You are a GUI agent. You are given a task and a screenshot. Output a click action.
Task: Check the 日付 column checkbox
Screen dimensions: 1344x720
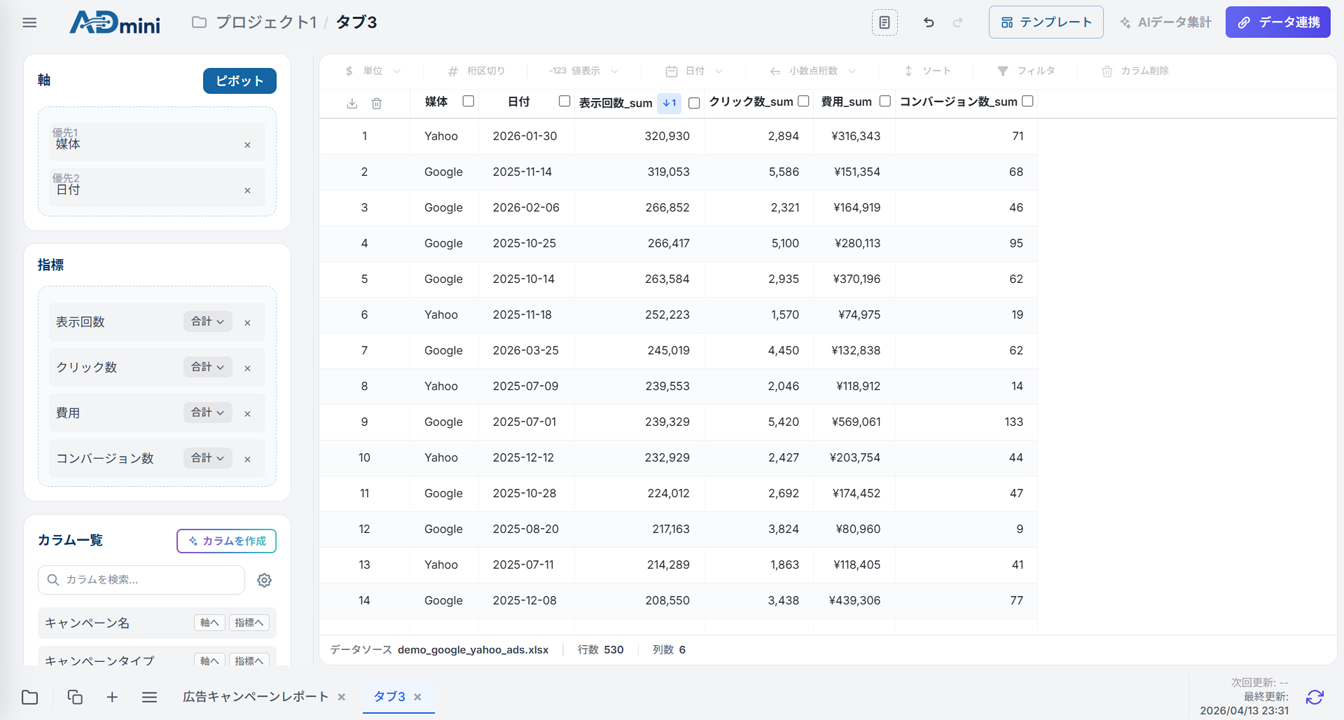coord(564,101)
